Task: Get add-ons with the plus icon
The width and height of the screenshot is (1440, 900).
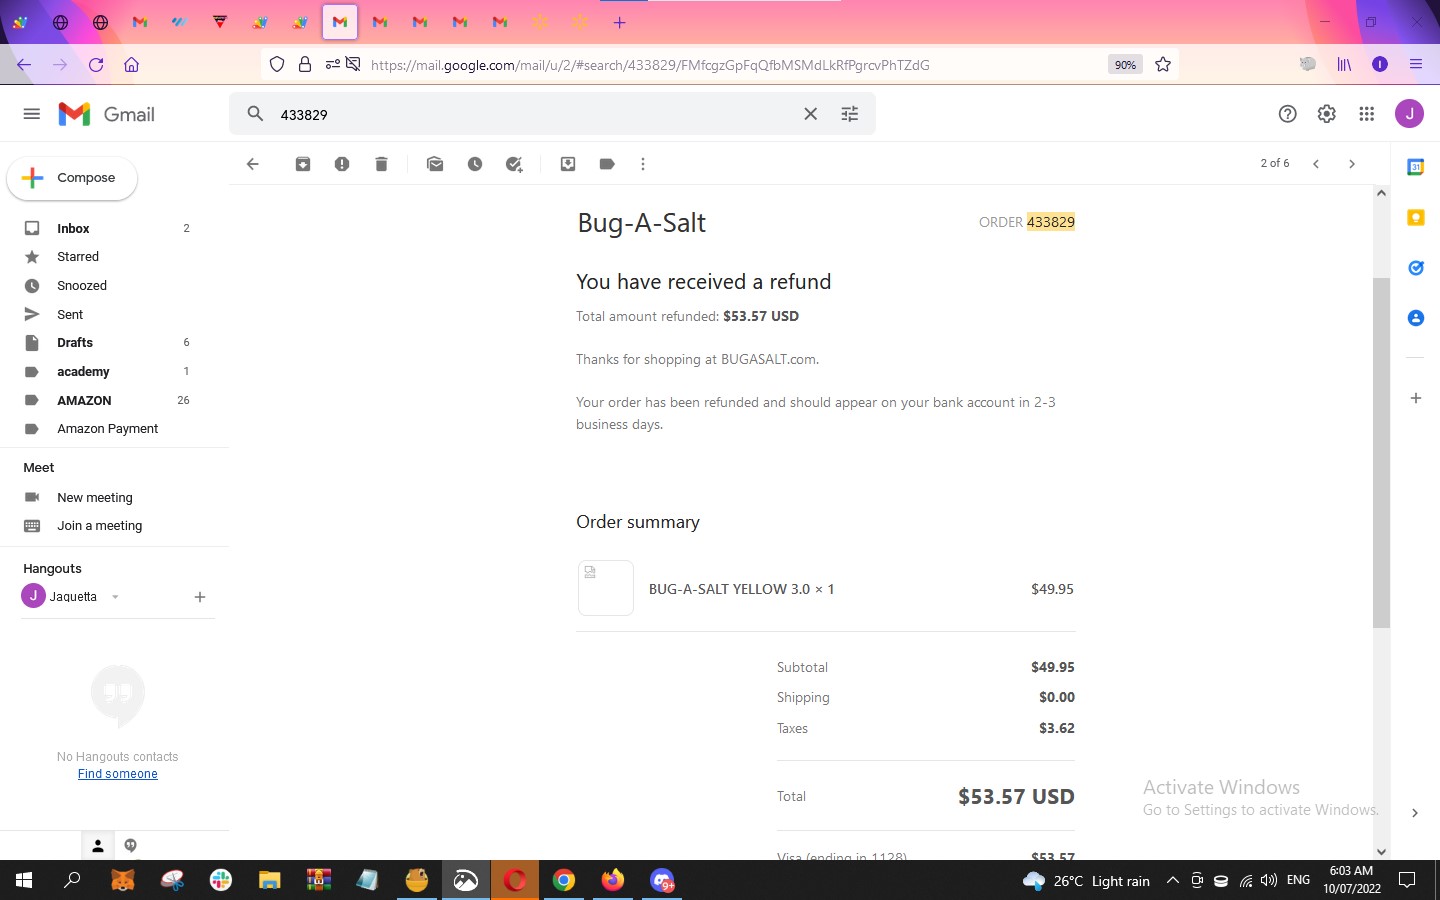Action: coord(1416,398)
